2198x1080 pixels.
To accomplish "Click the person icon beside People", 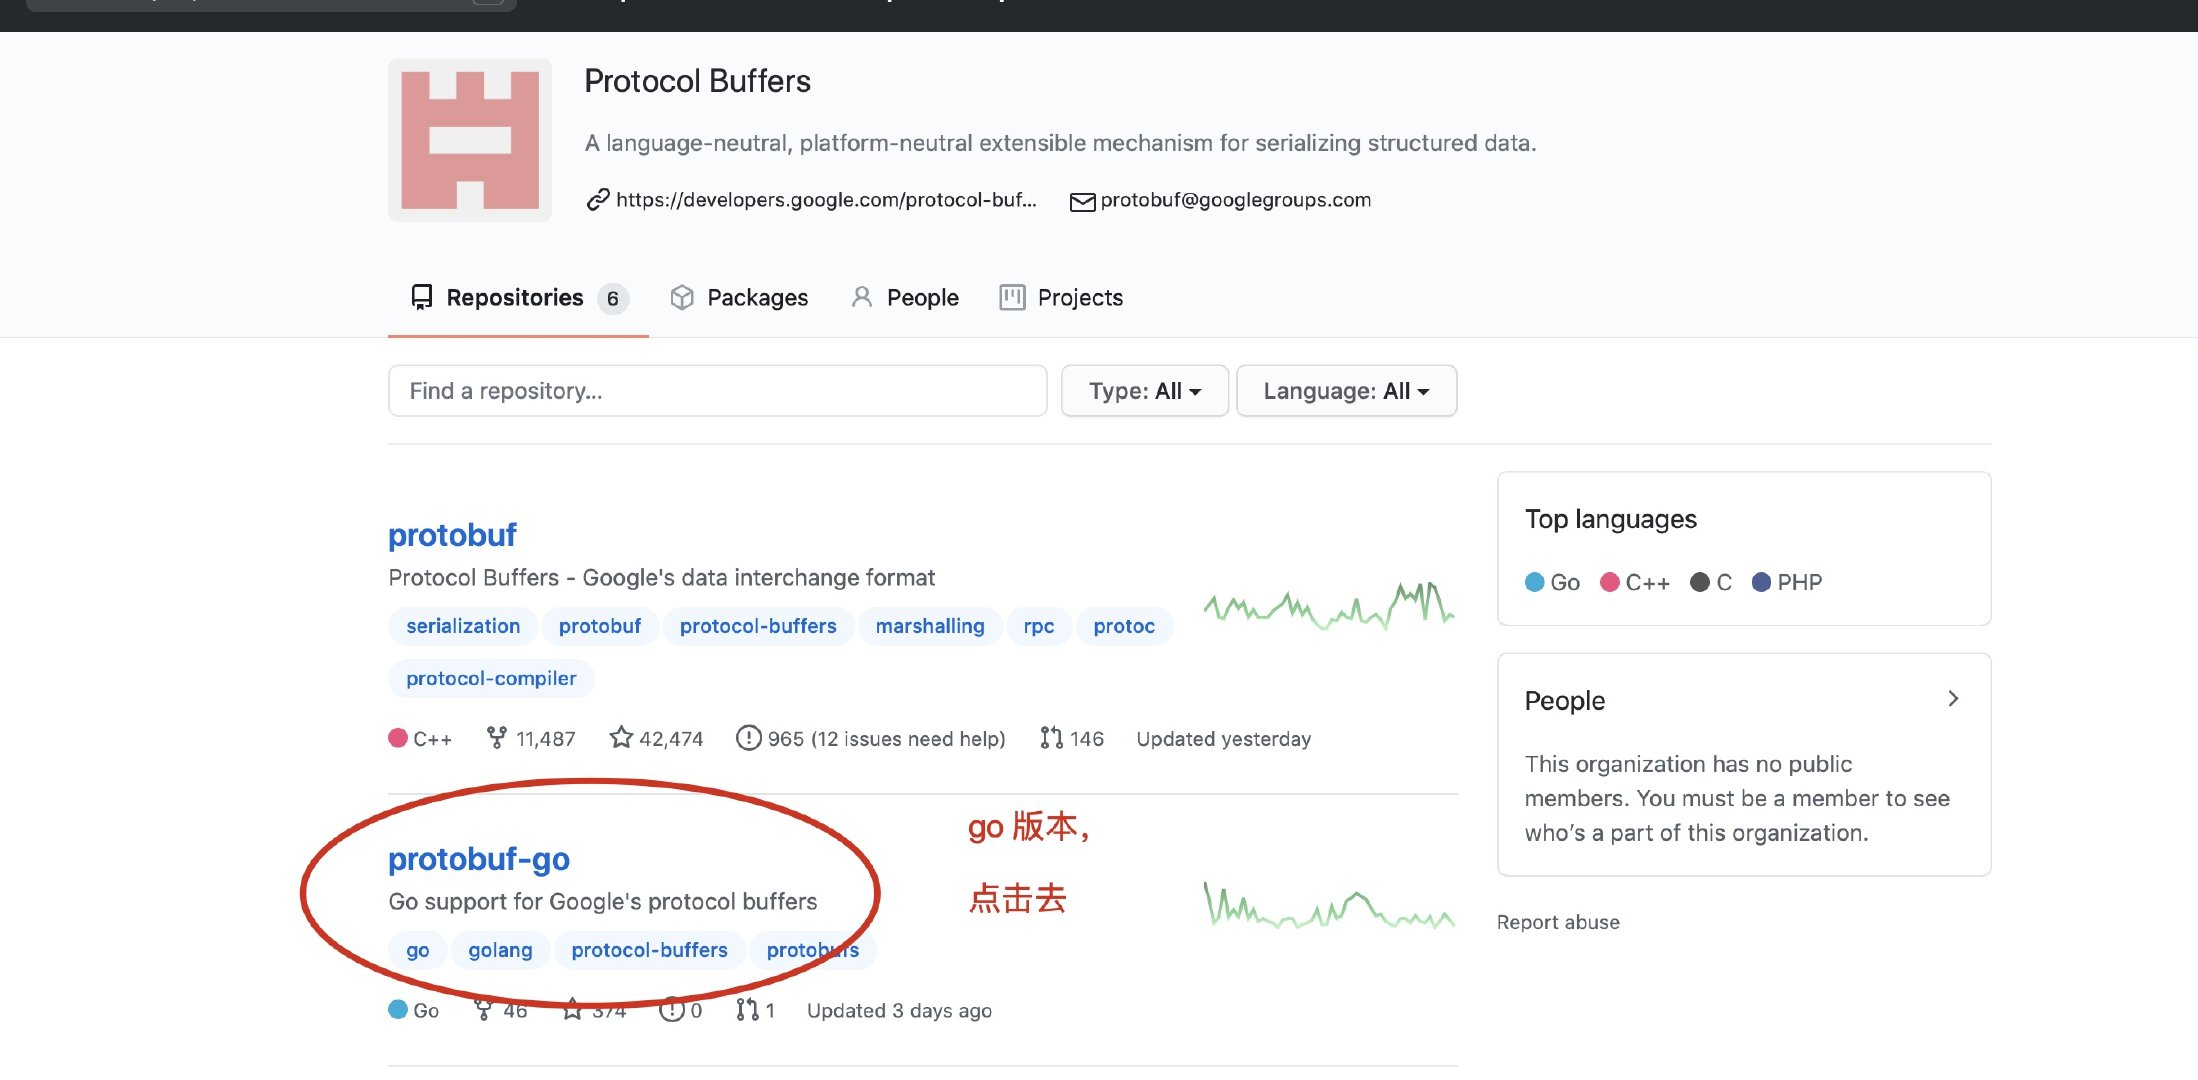I will click(861, 297).
